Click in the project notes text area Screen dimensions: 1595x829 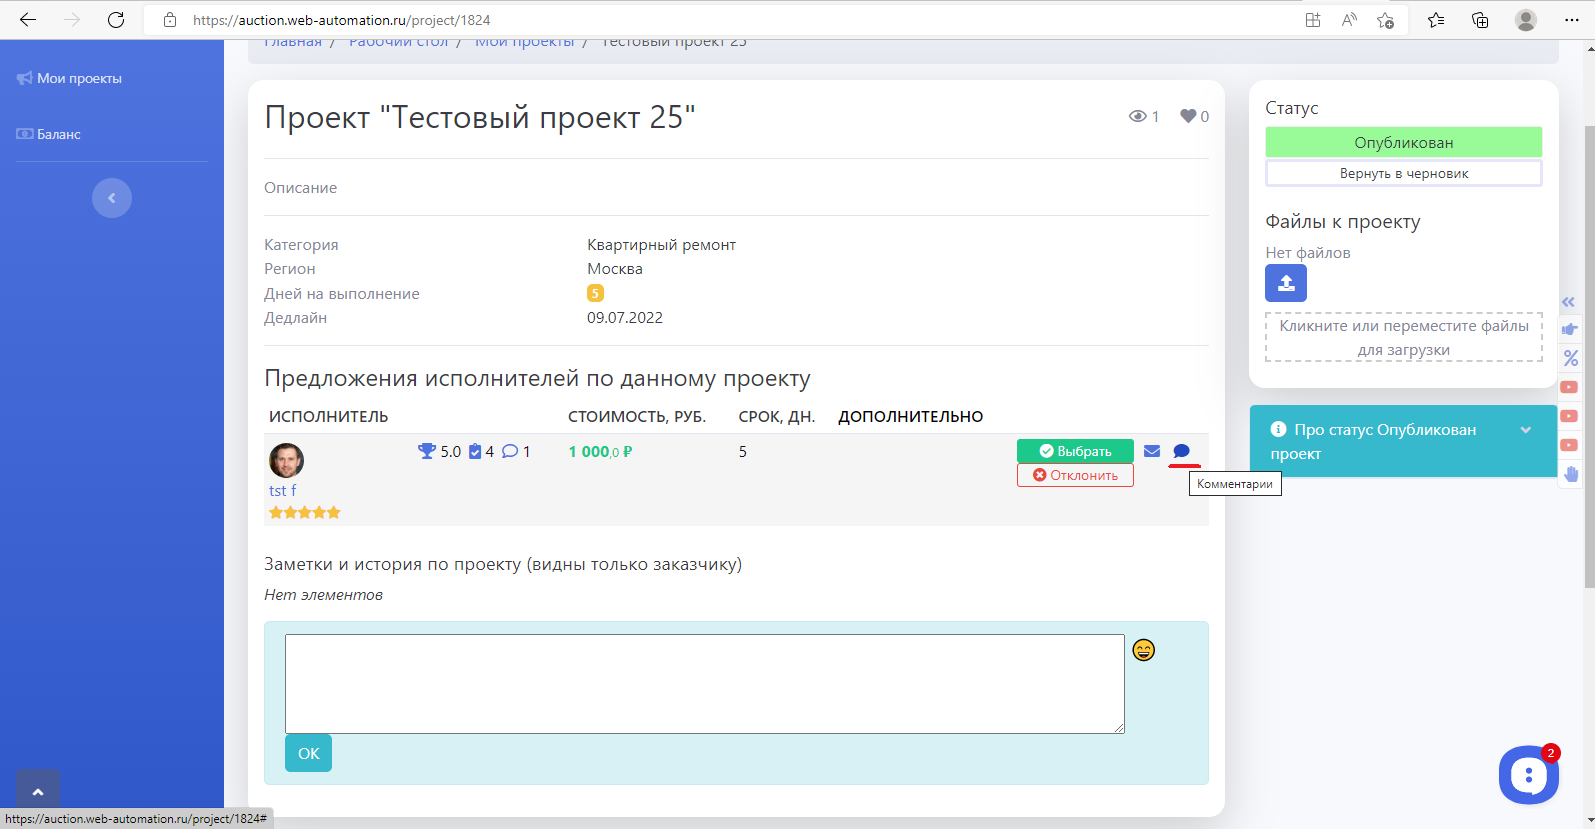coord(704,683)
